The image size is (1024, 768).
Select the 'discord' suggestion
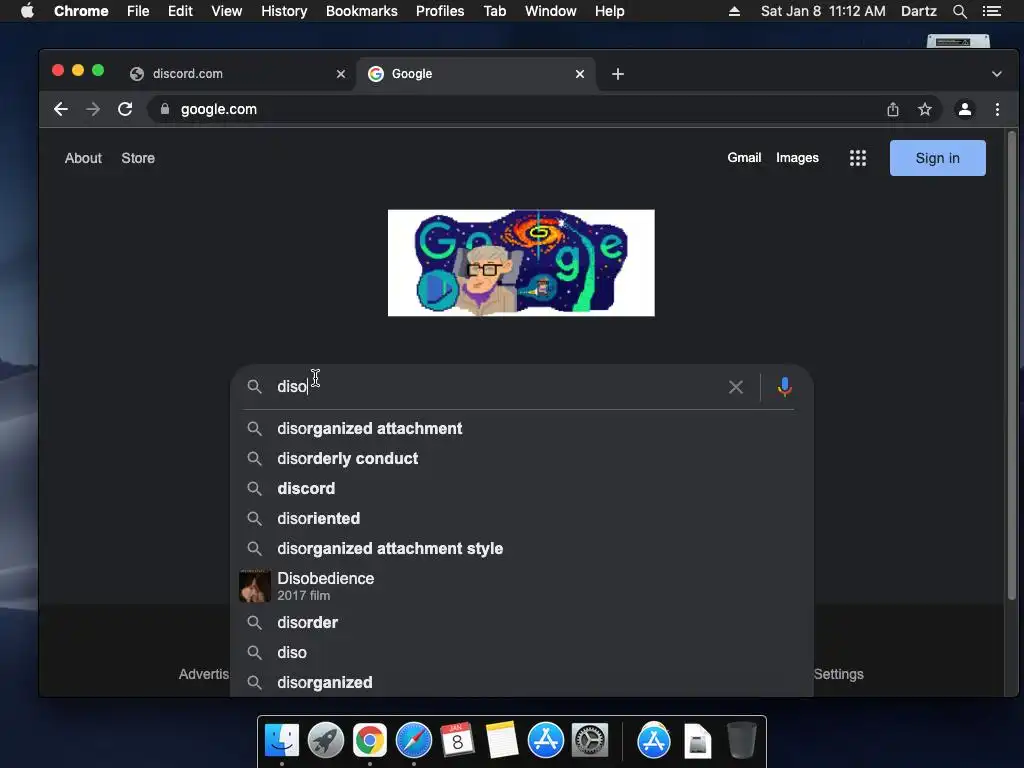pyautogui.click(x=522, y=488)
